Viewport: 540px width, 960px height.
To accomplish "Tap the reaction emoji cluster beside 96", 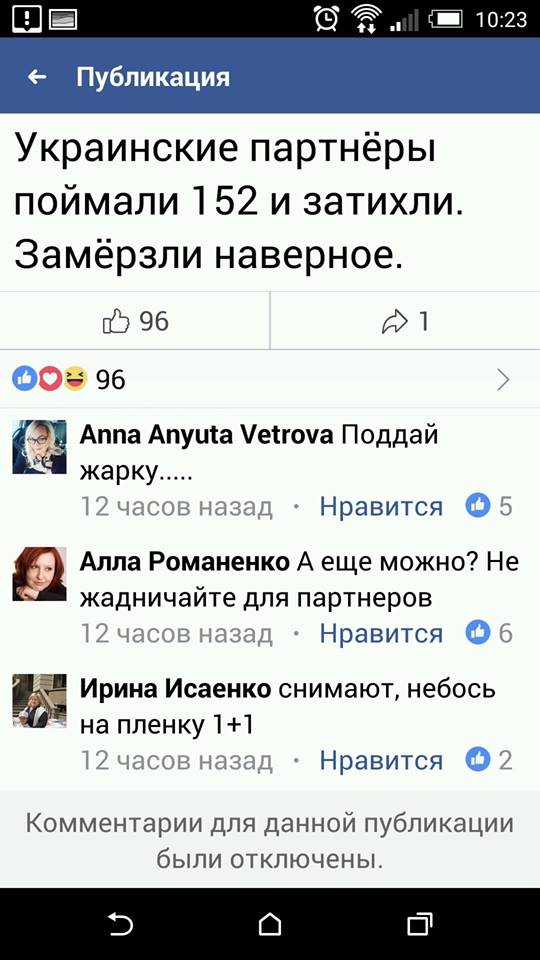I will coord(50,380).
